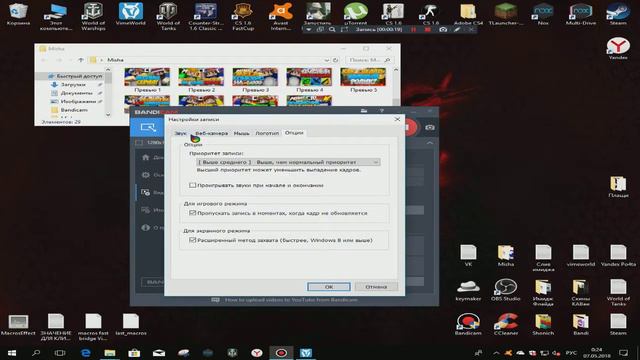Open How to upload videos to YouTube link
This screenshot has height=360, width=640.
(x=291, y=300)
